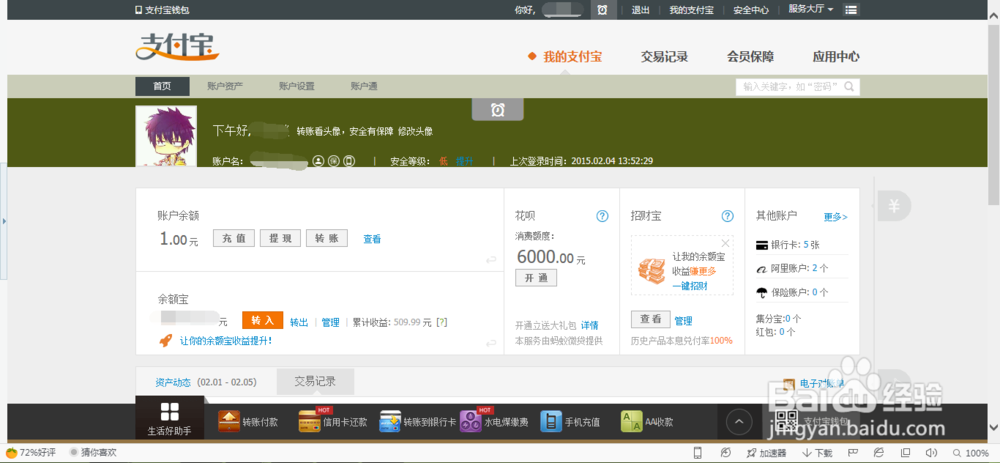
Task: Click the money stack icon in 招财宝
Action: [x=651, y=270]
